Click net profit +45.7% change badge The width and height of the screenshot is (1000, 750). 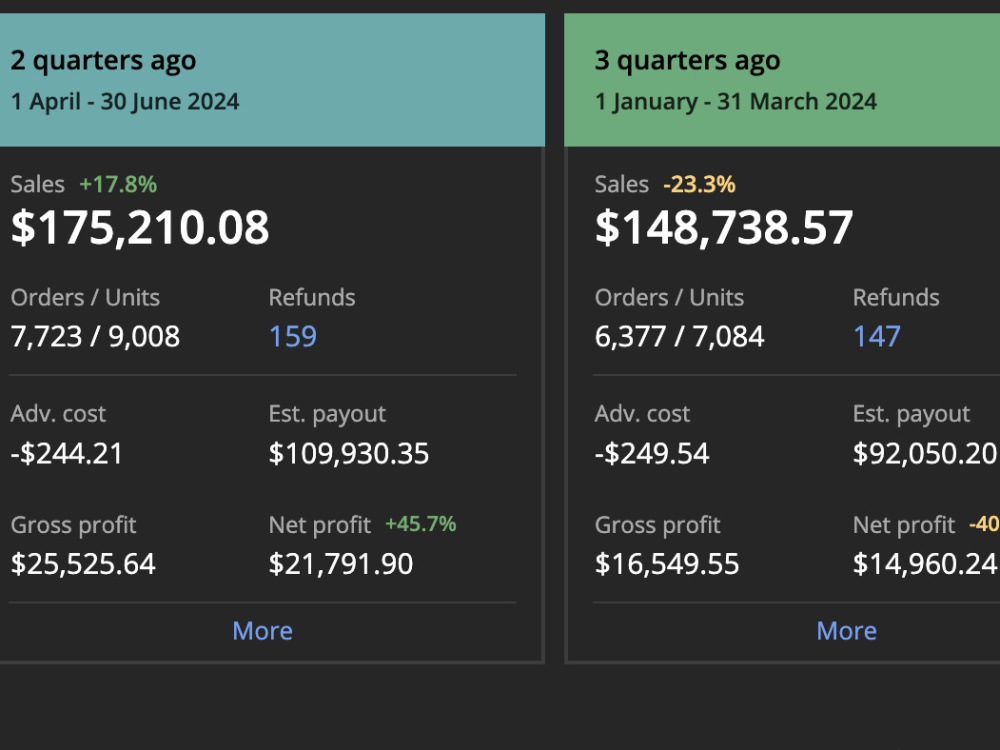[x=421, y=524]
